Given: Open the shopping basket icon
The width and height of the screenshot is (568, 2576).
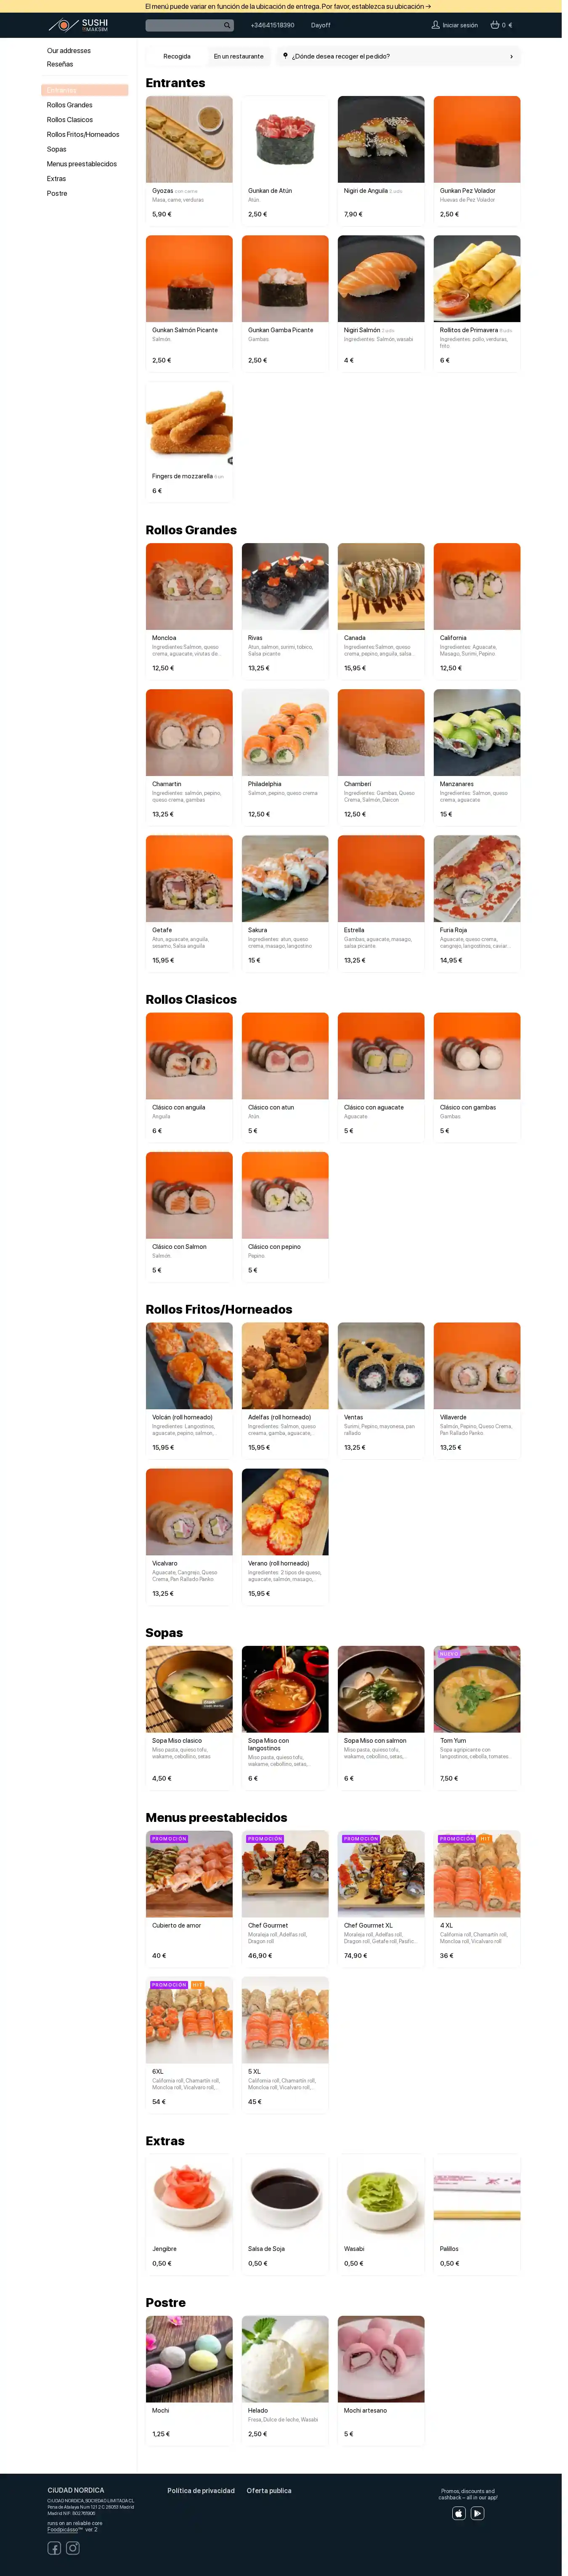Looking at the screenshot, I should pos(494,25).
